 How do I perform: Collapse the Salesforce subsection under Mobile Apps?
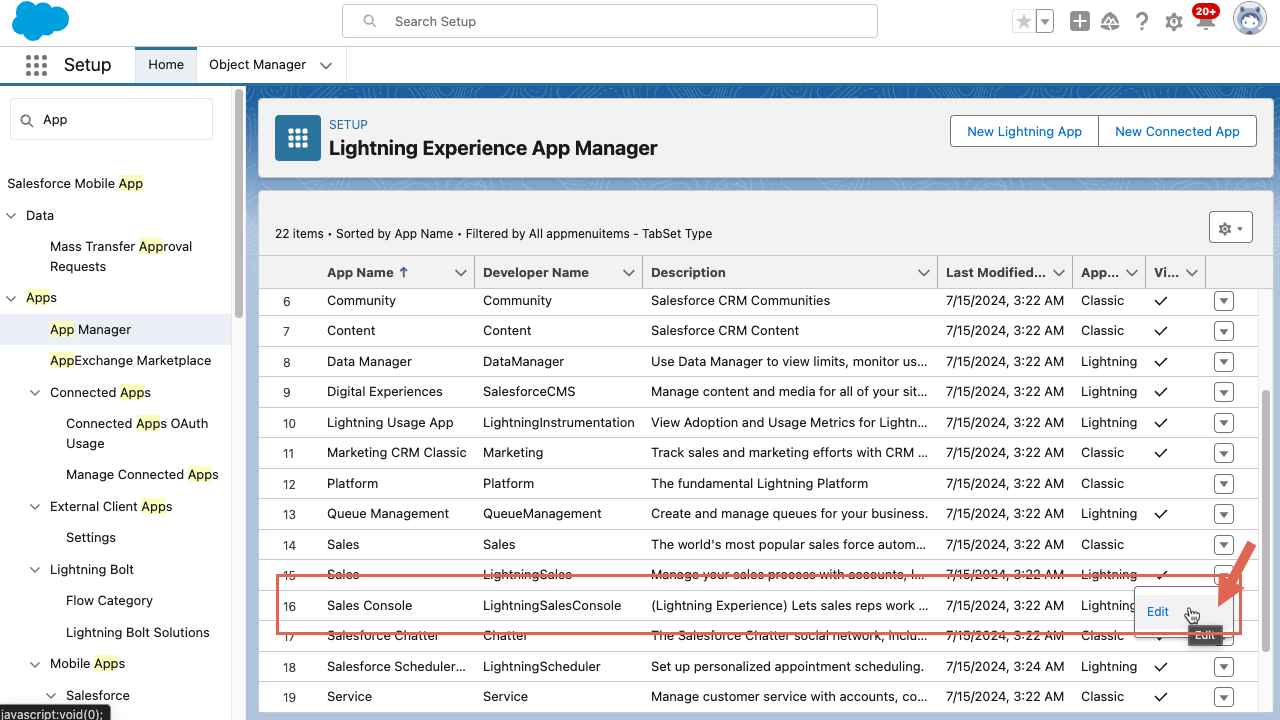click(x=52, y=696)
